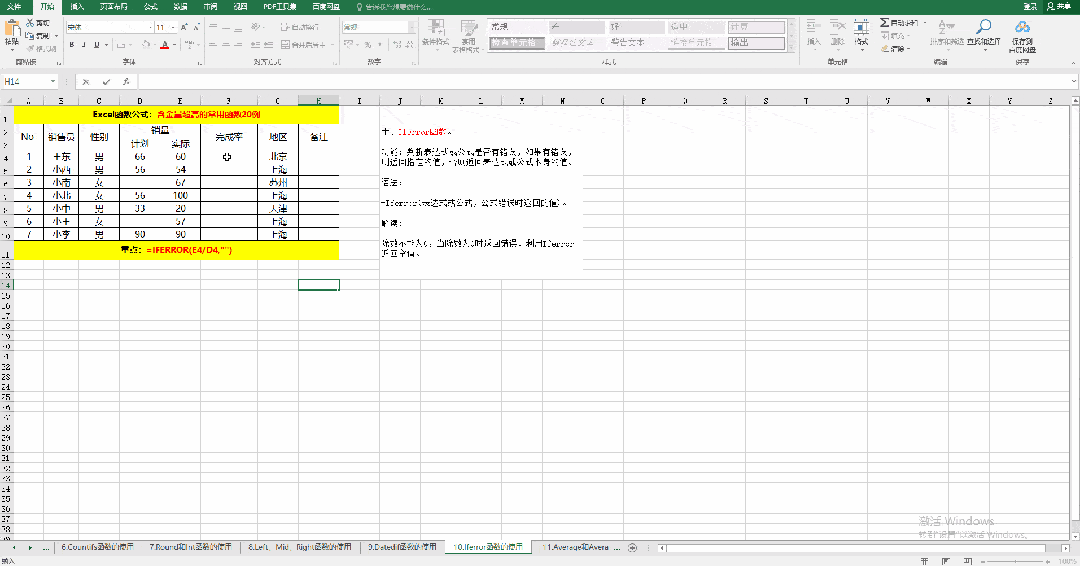The height and width of the screenshot is (566, 1080).
Task: Expand the cell styles gallery
Action: pyautogui.click(x=791, y=47)
